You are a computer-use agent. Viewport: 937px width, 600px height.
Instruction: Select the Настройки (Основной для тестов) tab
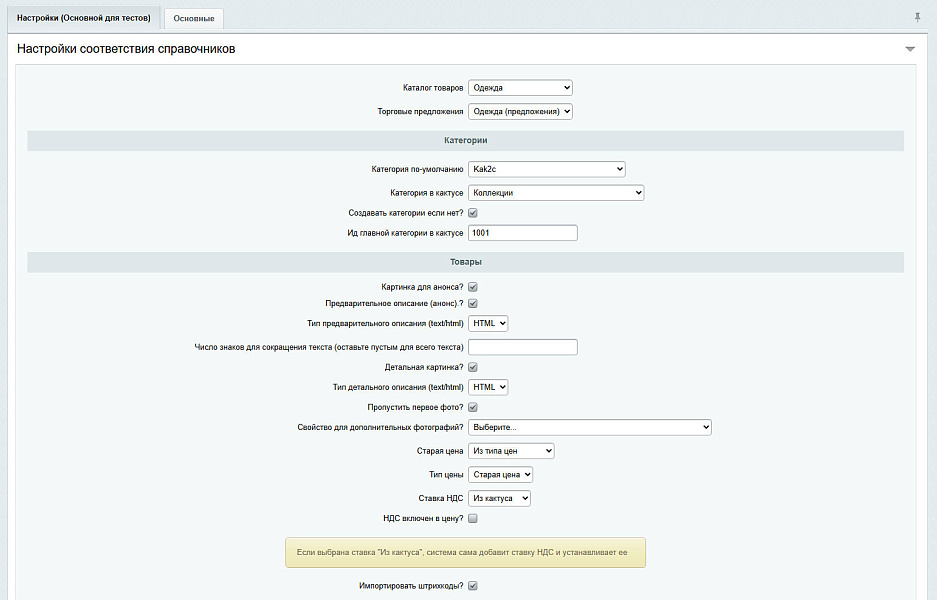tap(83, 18)
